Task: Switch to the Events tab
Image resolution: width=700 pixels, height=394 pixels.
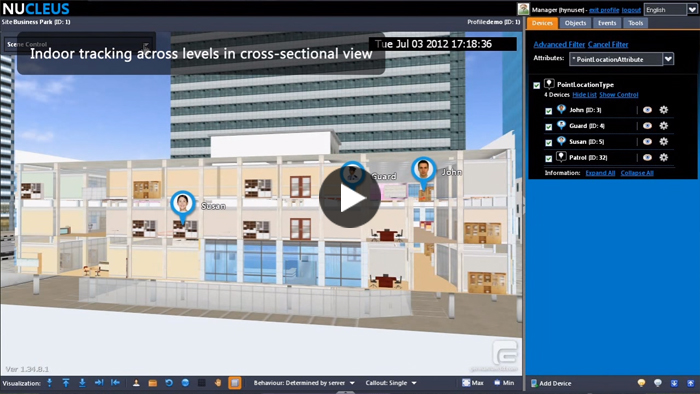Action: tap(607, 23)
